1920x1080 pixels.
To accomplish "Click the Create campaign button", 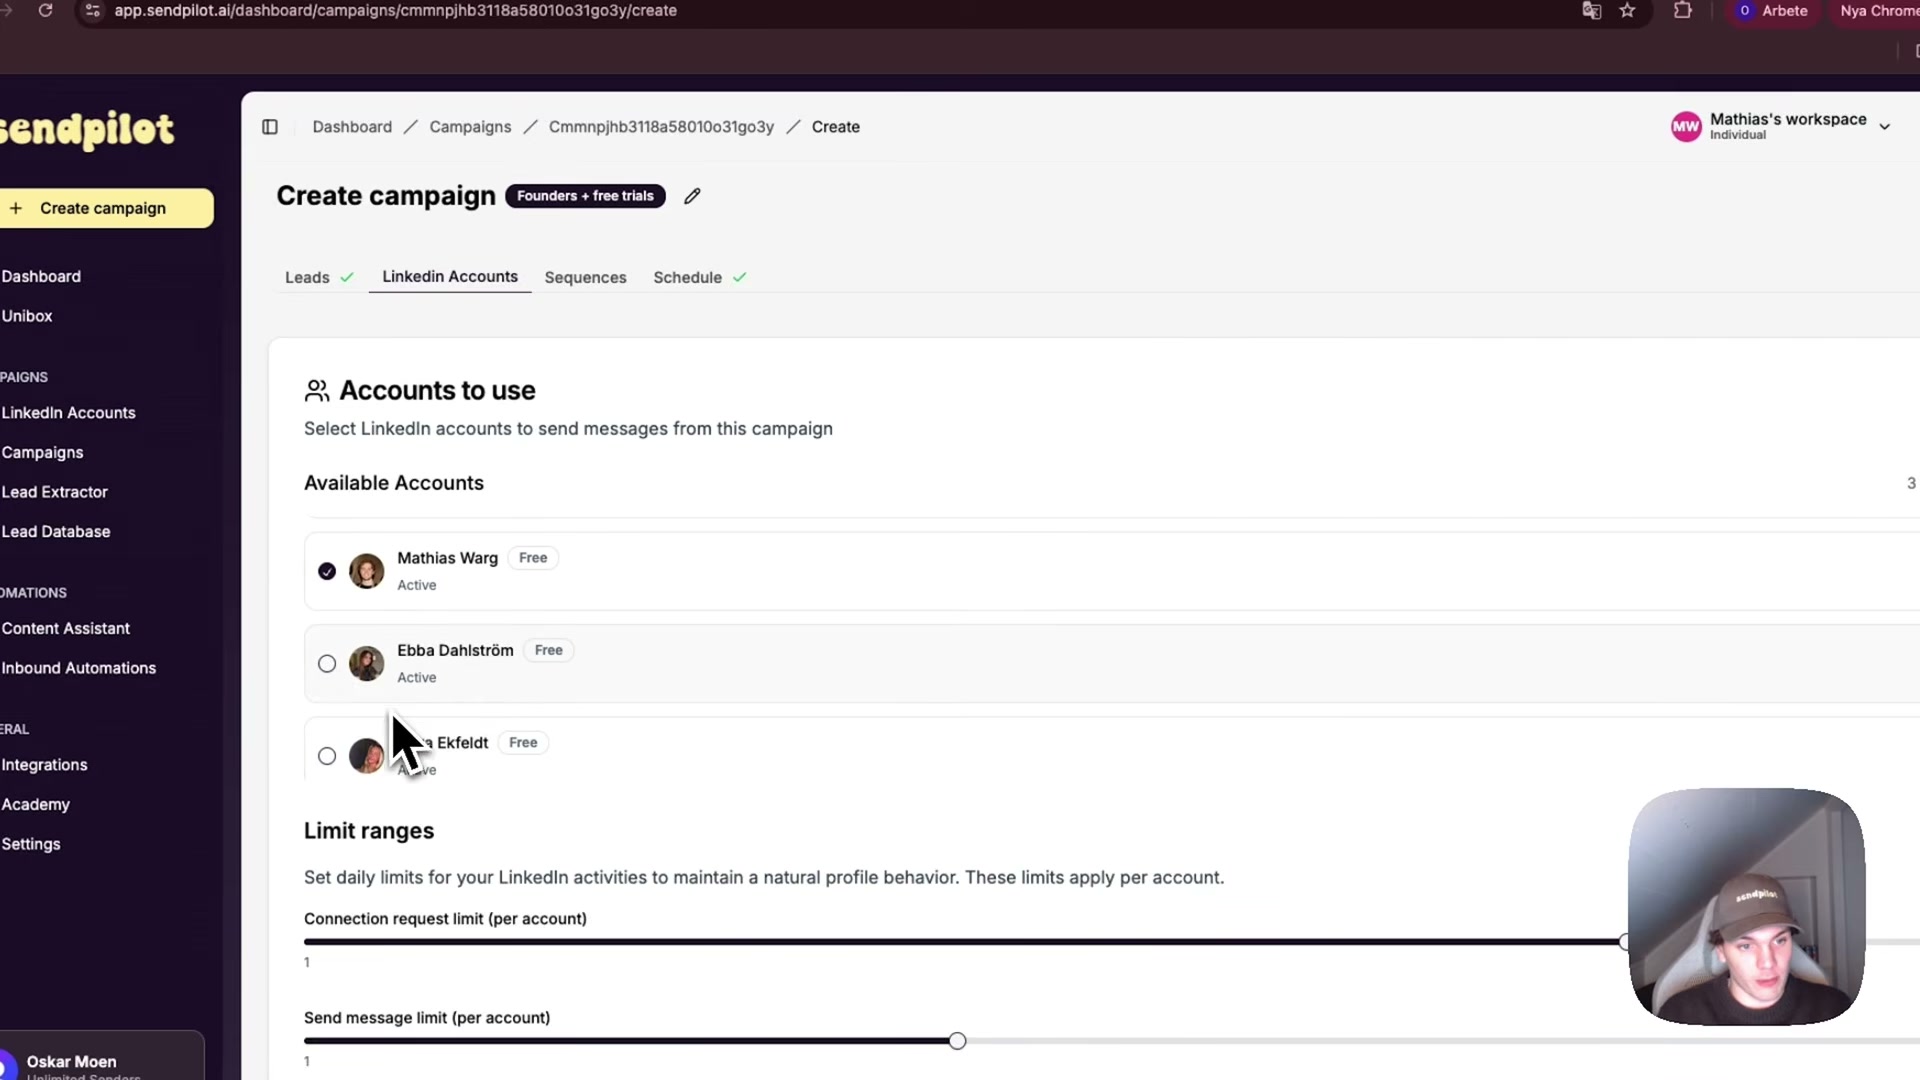I will [x=104, y=208].
